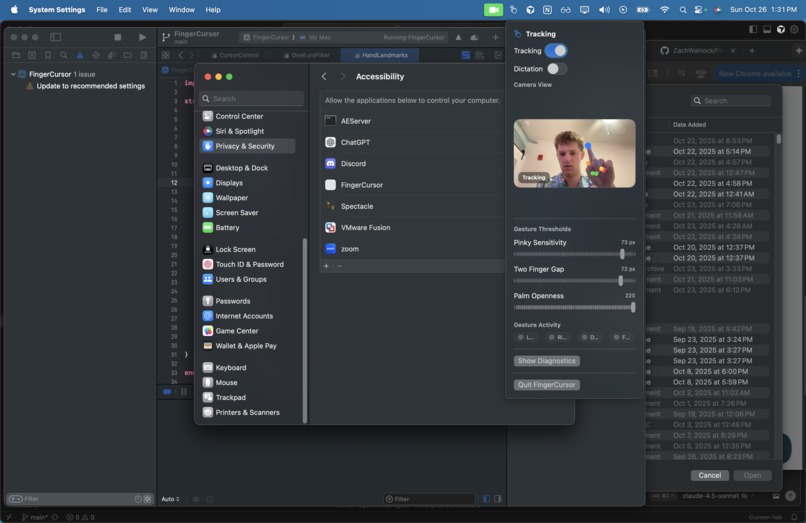Select the VMware Fusion row in Accessibility list

pos(411,227)
